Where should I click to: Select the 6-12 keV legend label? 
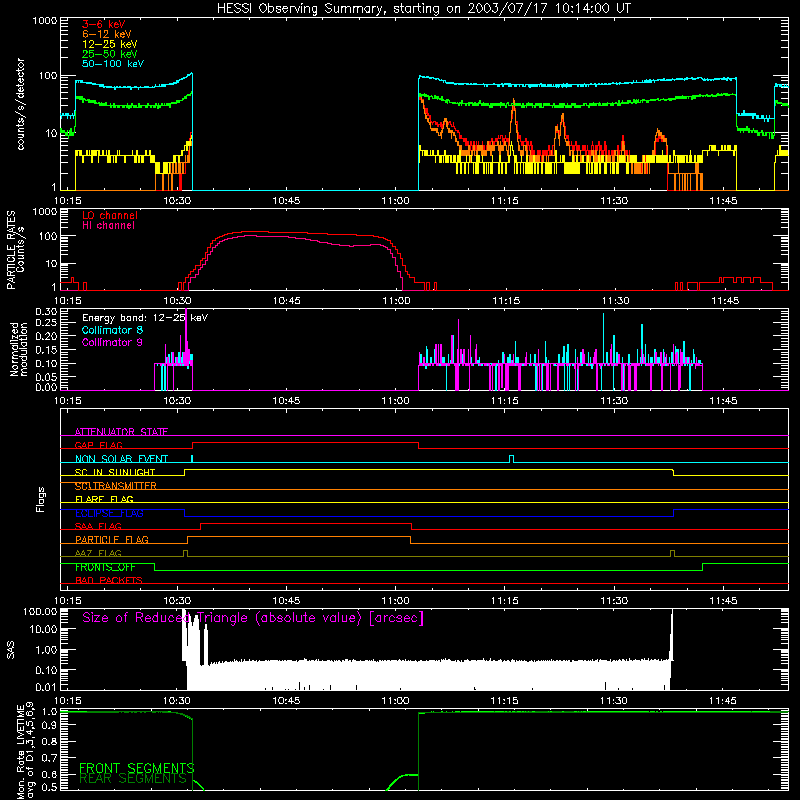(x=106, y=34)
